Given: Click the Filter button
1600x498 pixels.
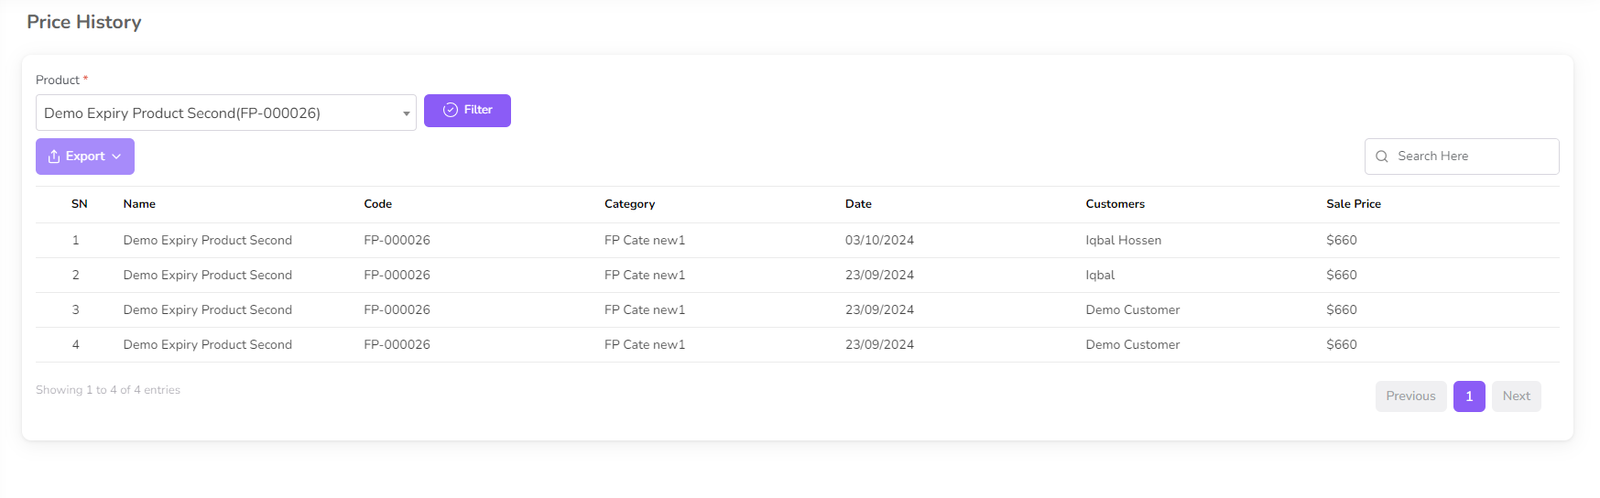Looking at the screenshot, I should 467,110.
